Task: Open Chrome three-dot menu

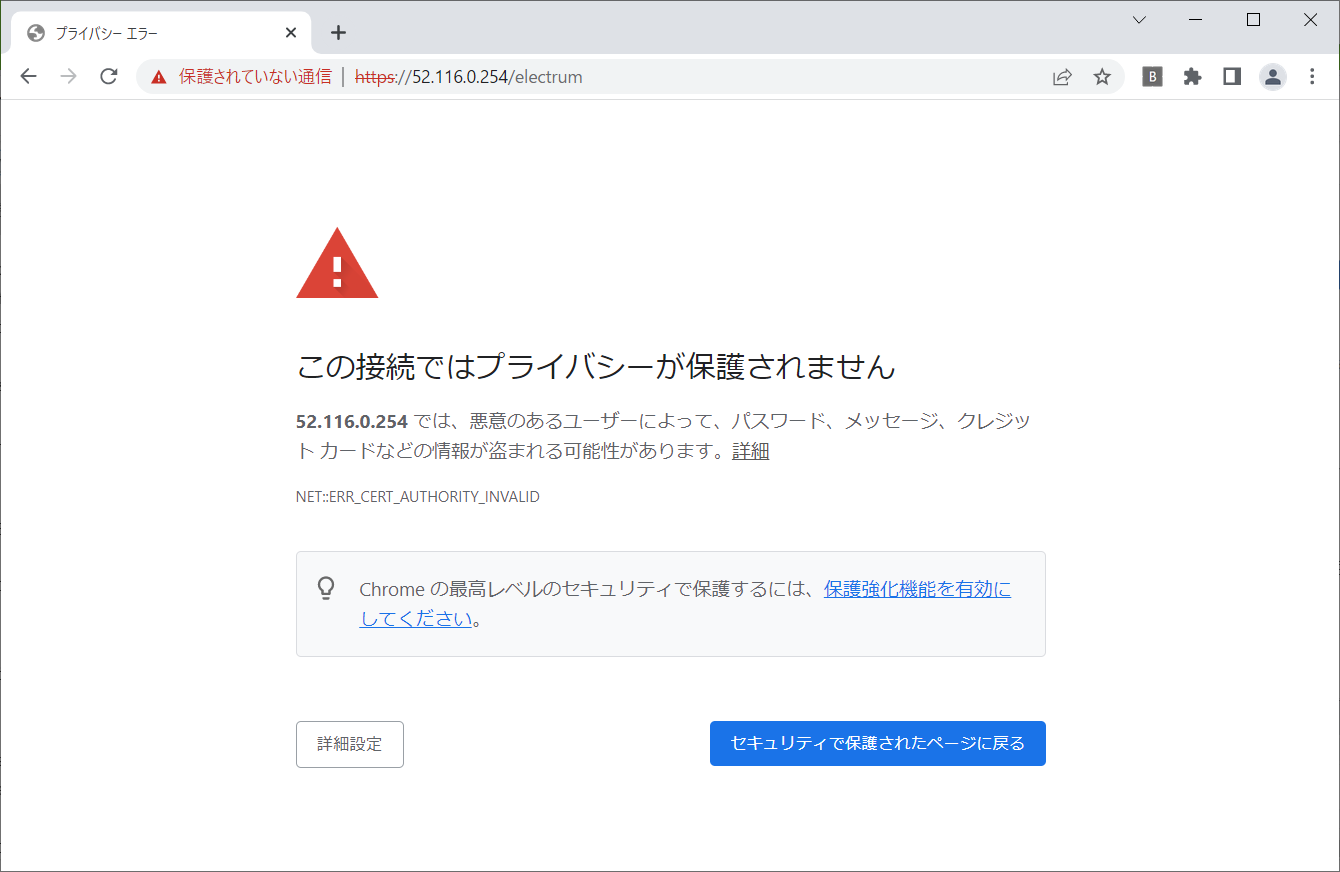Action: pos(1313,77)
